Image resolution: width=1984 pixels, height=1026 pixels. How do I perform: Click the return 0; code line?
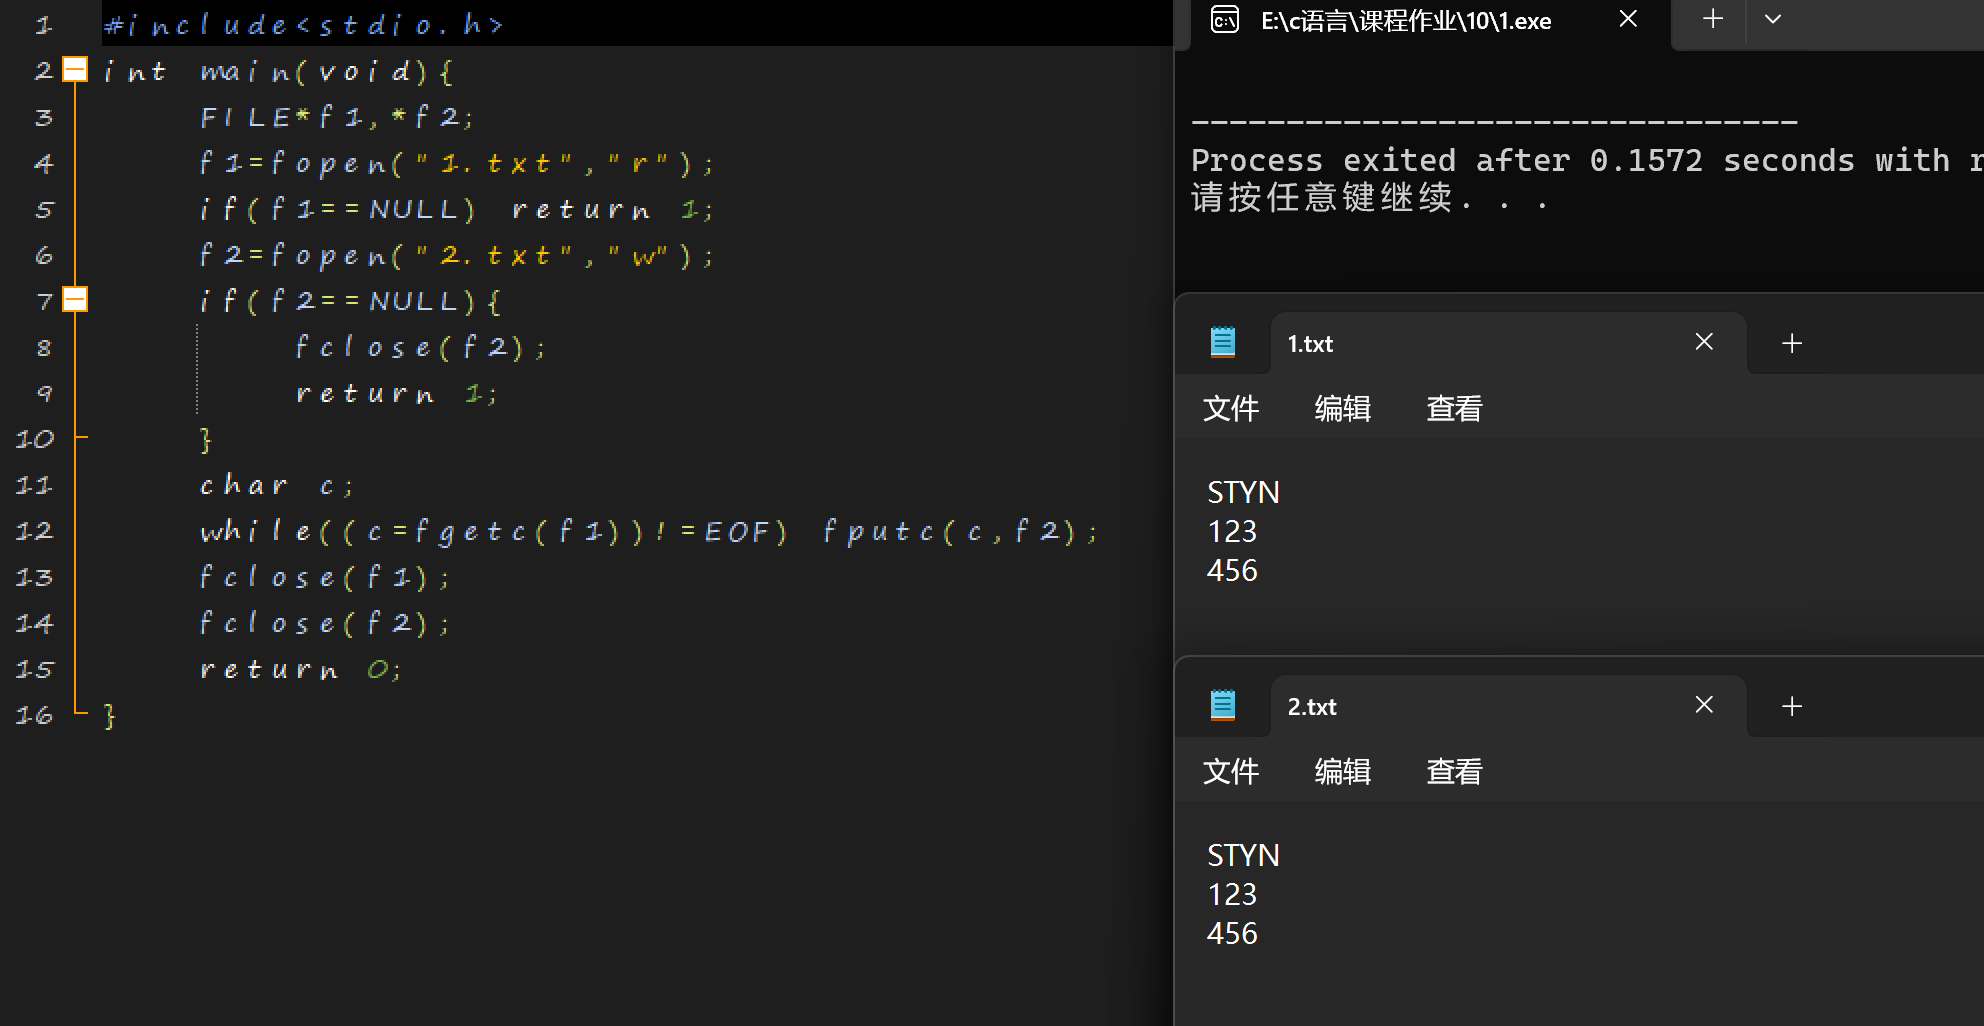(x=301, y=669)
